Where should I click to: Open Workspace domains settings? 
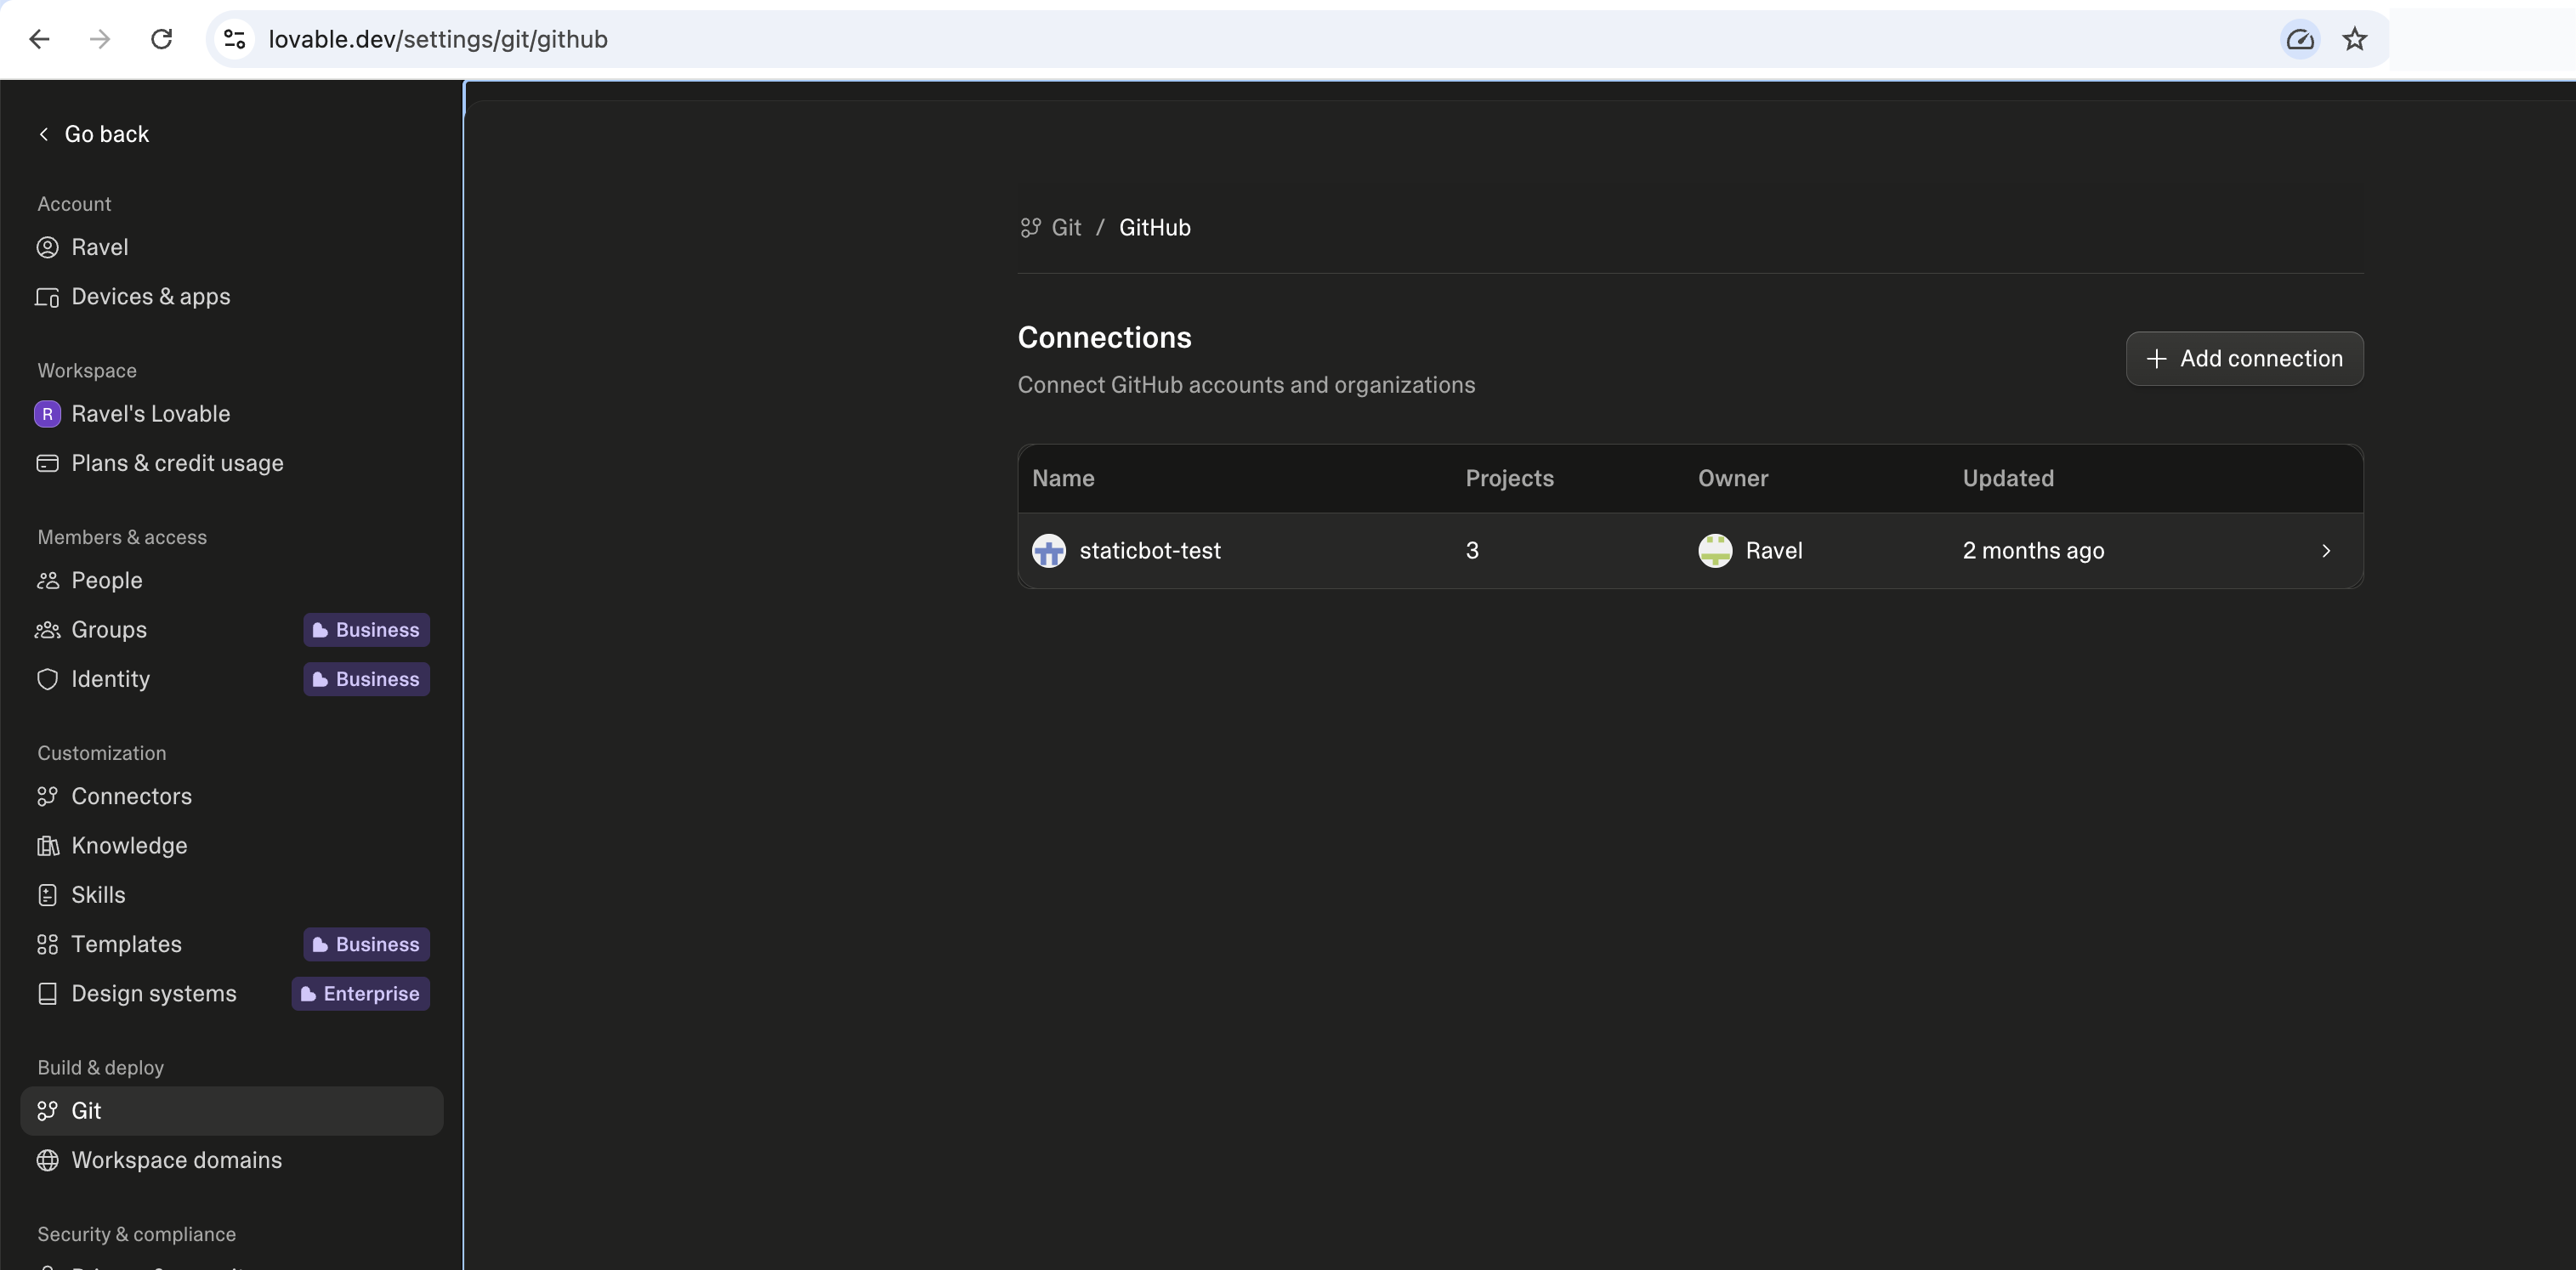tap(232, 1160)
